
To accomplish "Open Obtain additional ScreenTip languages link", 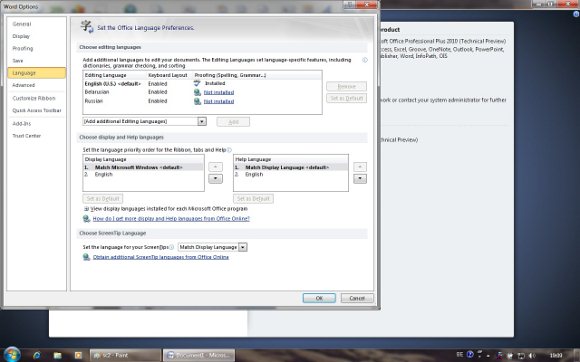I will tap(161, 257).
